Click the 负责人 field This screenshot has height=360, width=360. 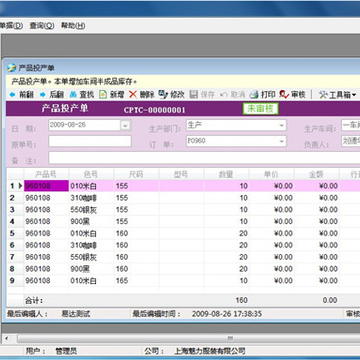click(x=350, y=141)
